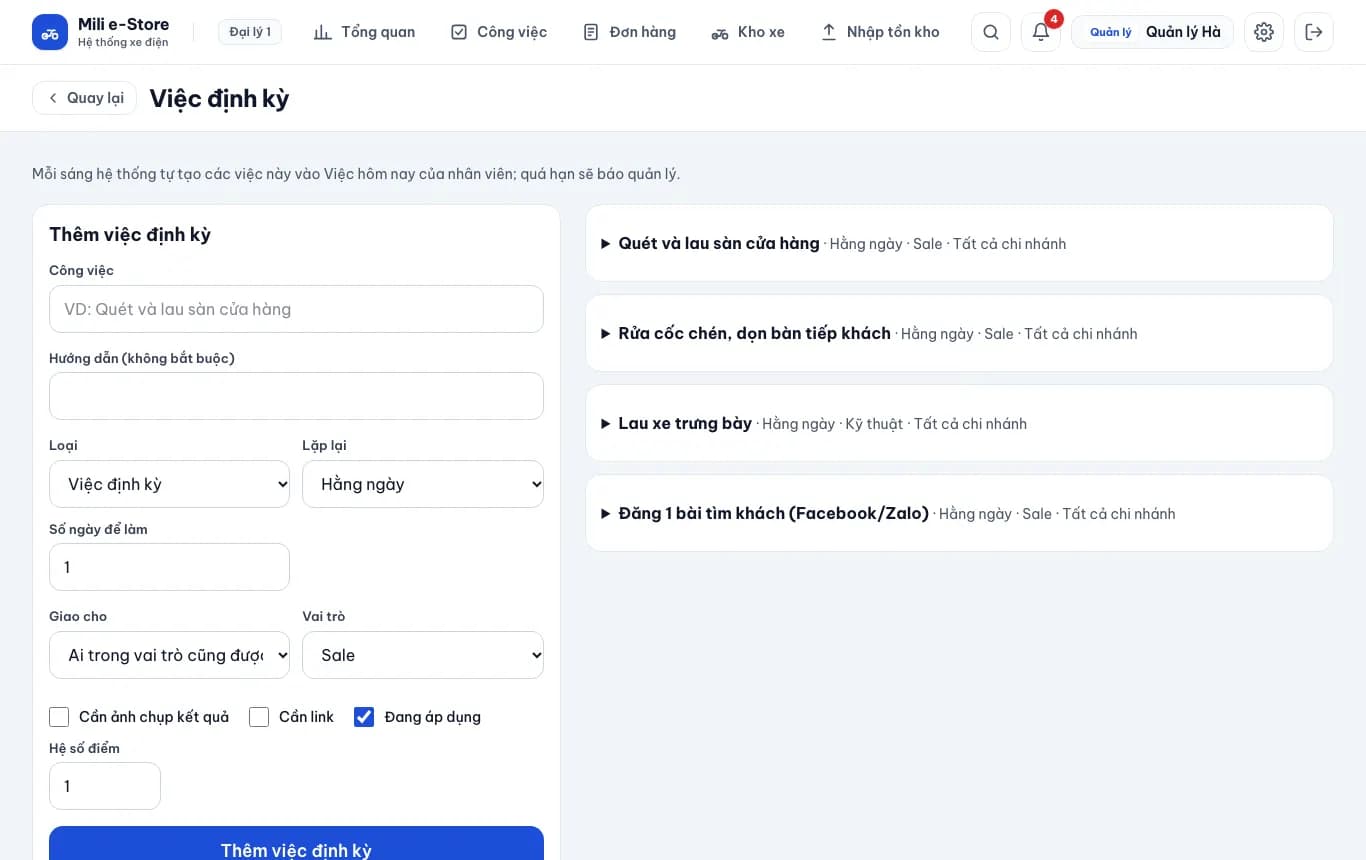Open the Loại dropdown

coord(169,484)
